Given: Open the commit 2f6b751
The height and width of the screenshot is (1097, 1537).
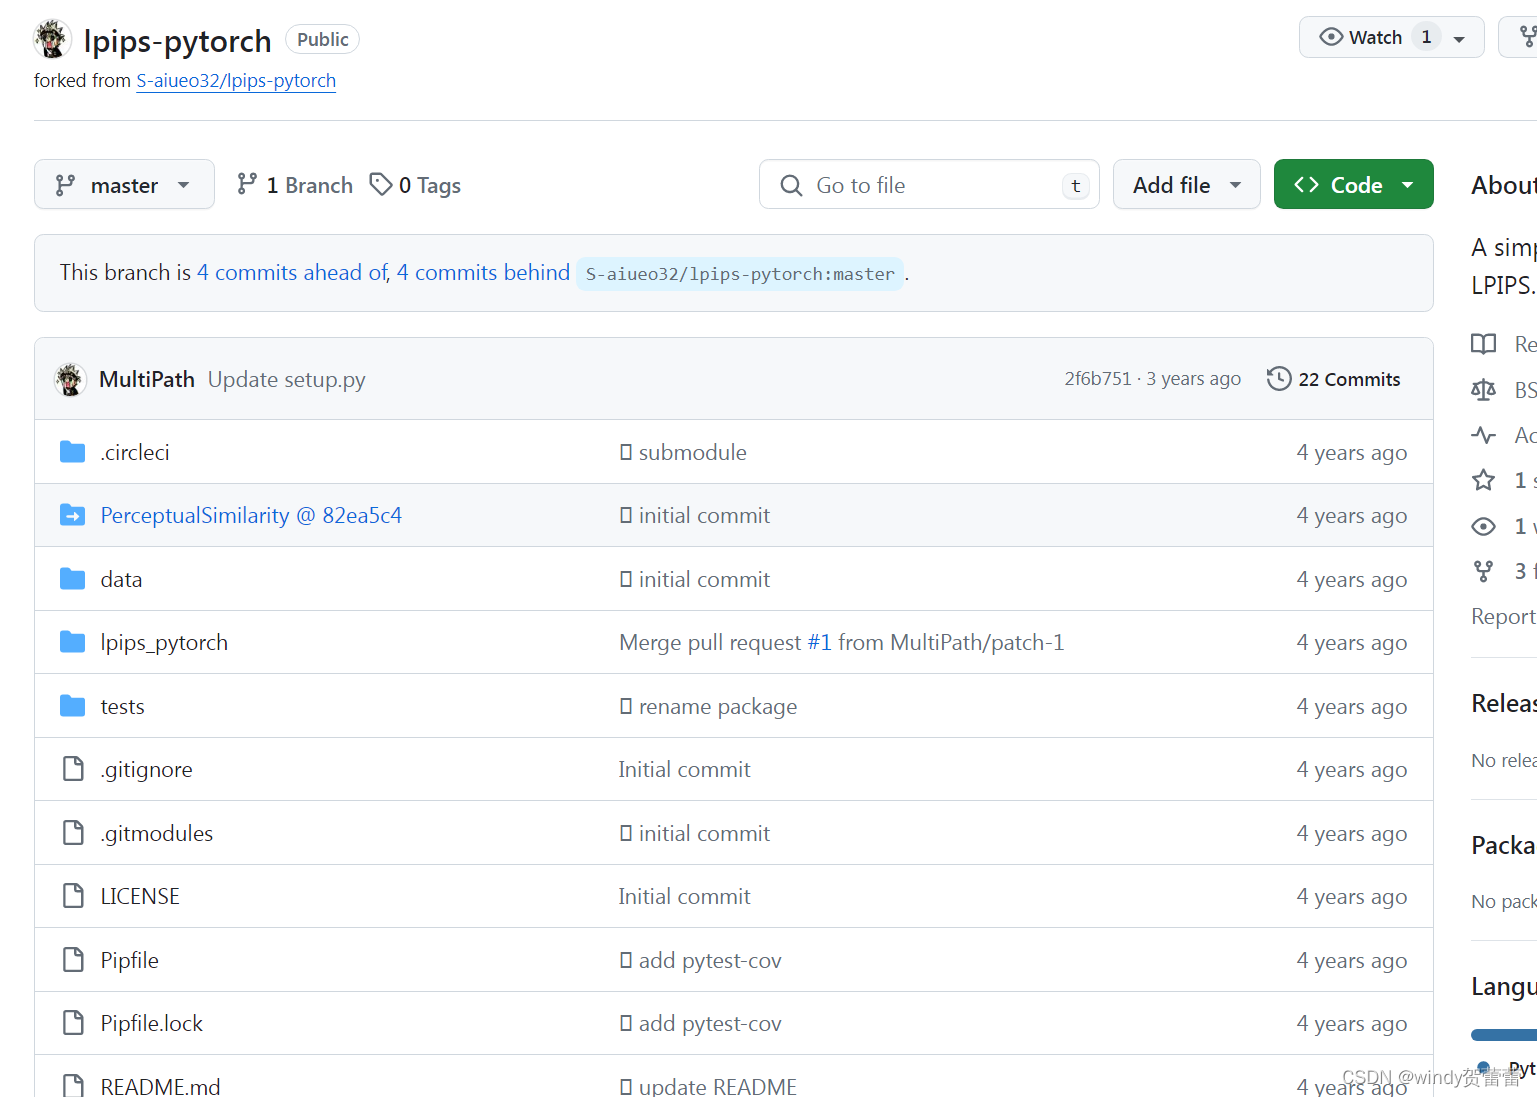Looking at the screenshot, I should coord(1097,378).
